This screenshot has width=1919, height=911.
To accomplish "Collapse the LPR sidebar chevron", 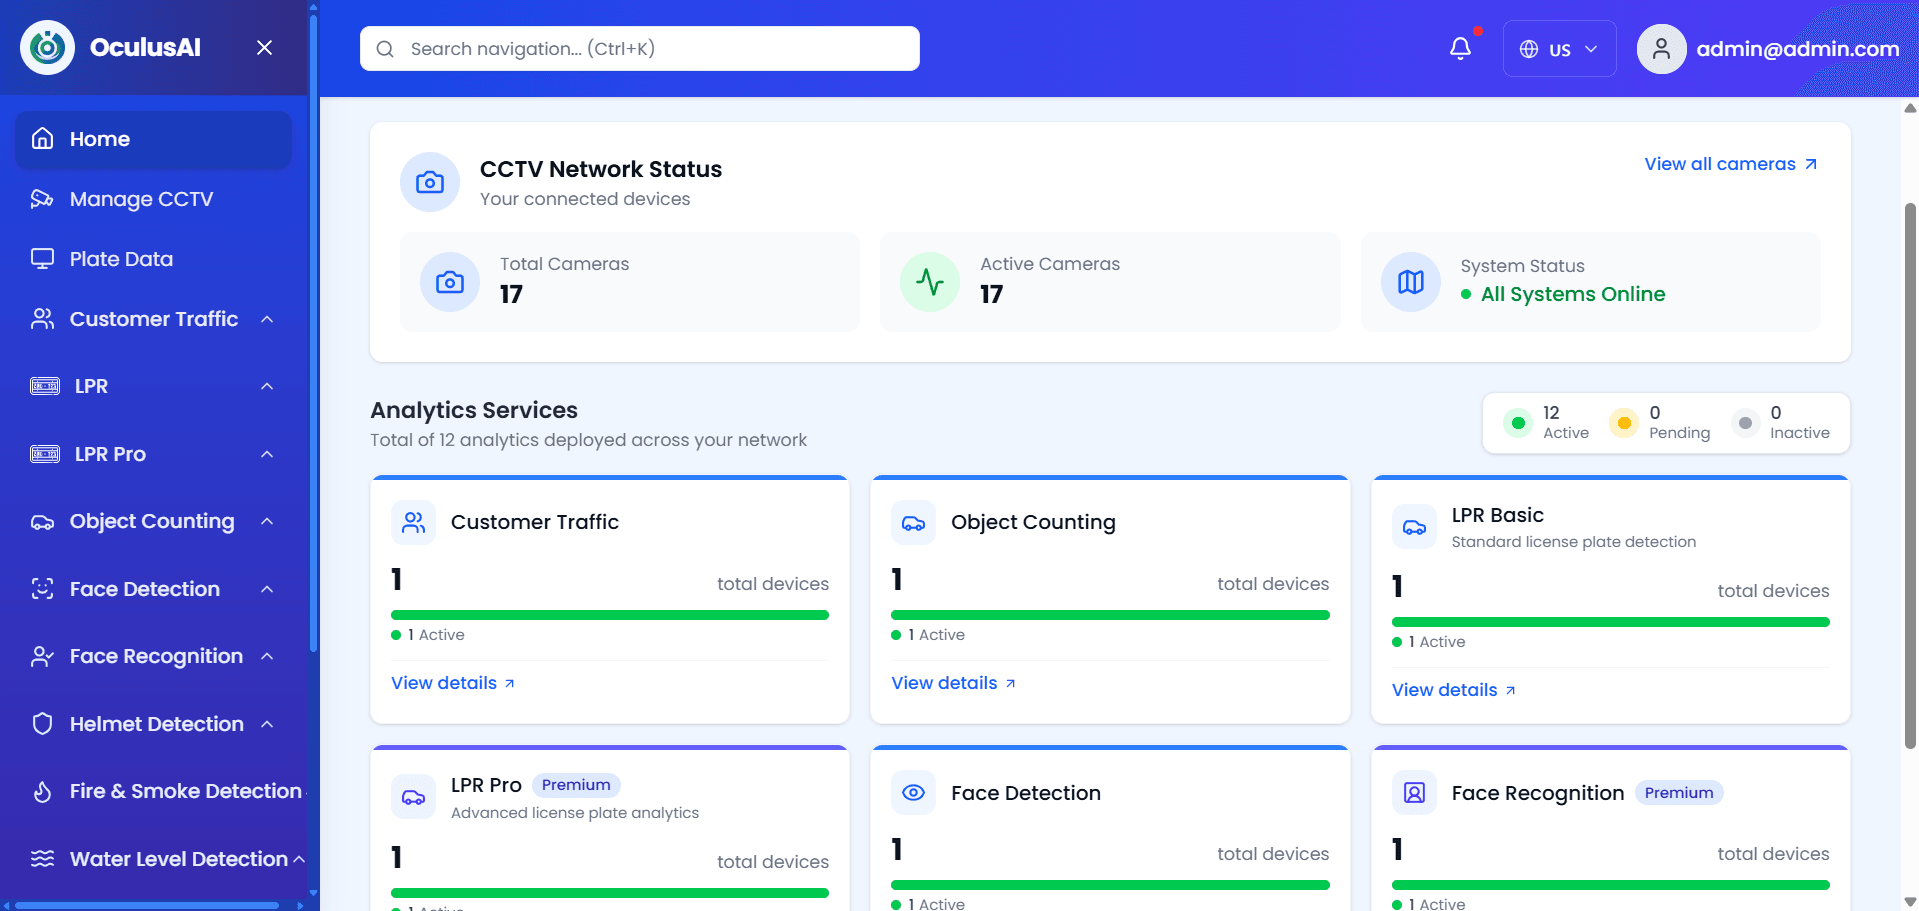I will click(267, 386).
